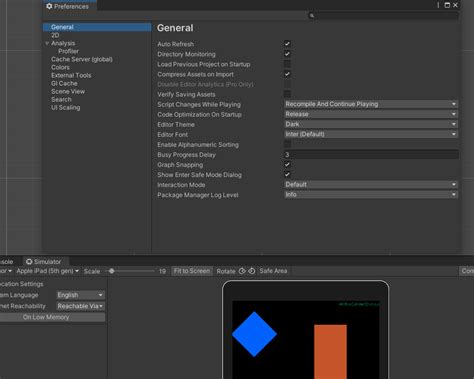Enable Verify Saving Assets checkbox
474x379 pixels.
287,94
